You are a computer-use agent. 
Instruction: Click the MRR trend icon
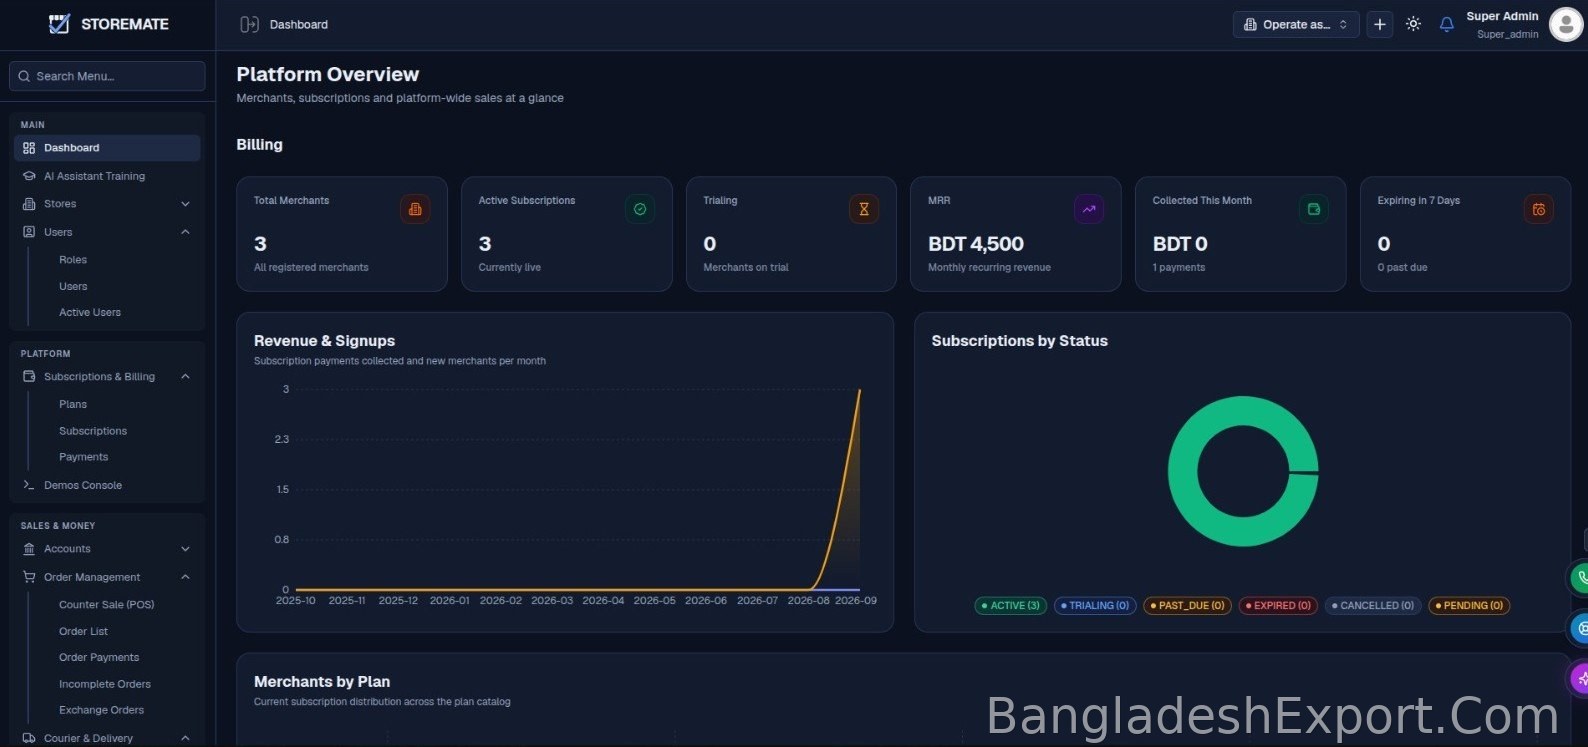click(x=1089, y=209)
